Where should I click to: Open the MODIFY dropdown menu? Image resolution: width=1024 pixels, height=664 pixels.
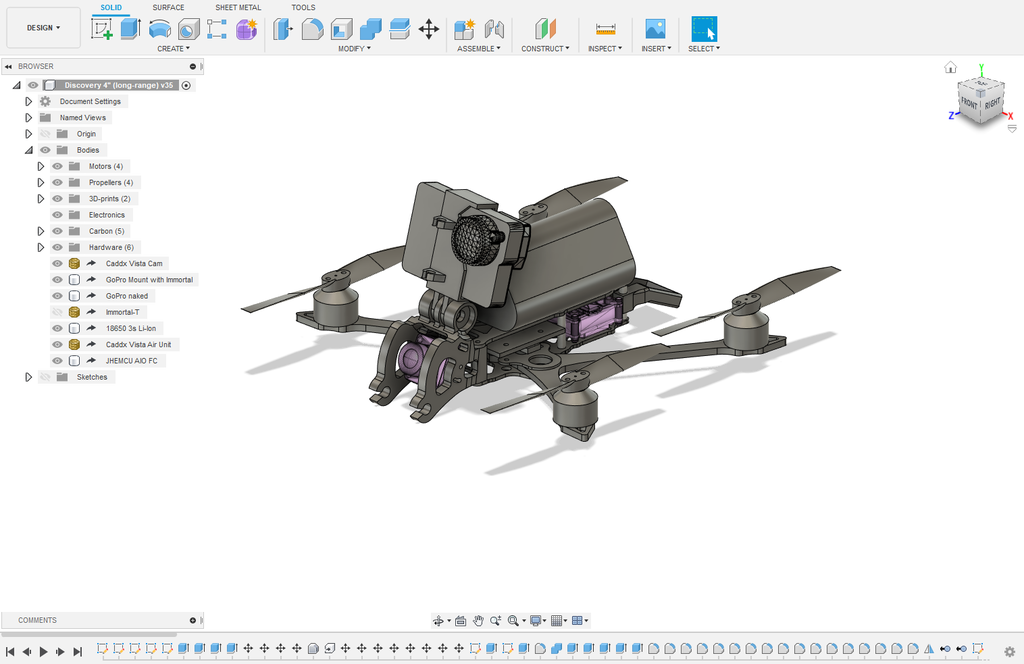354,49
